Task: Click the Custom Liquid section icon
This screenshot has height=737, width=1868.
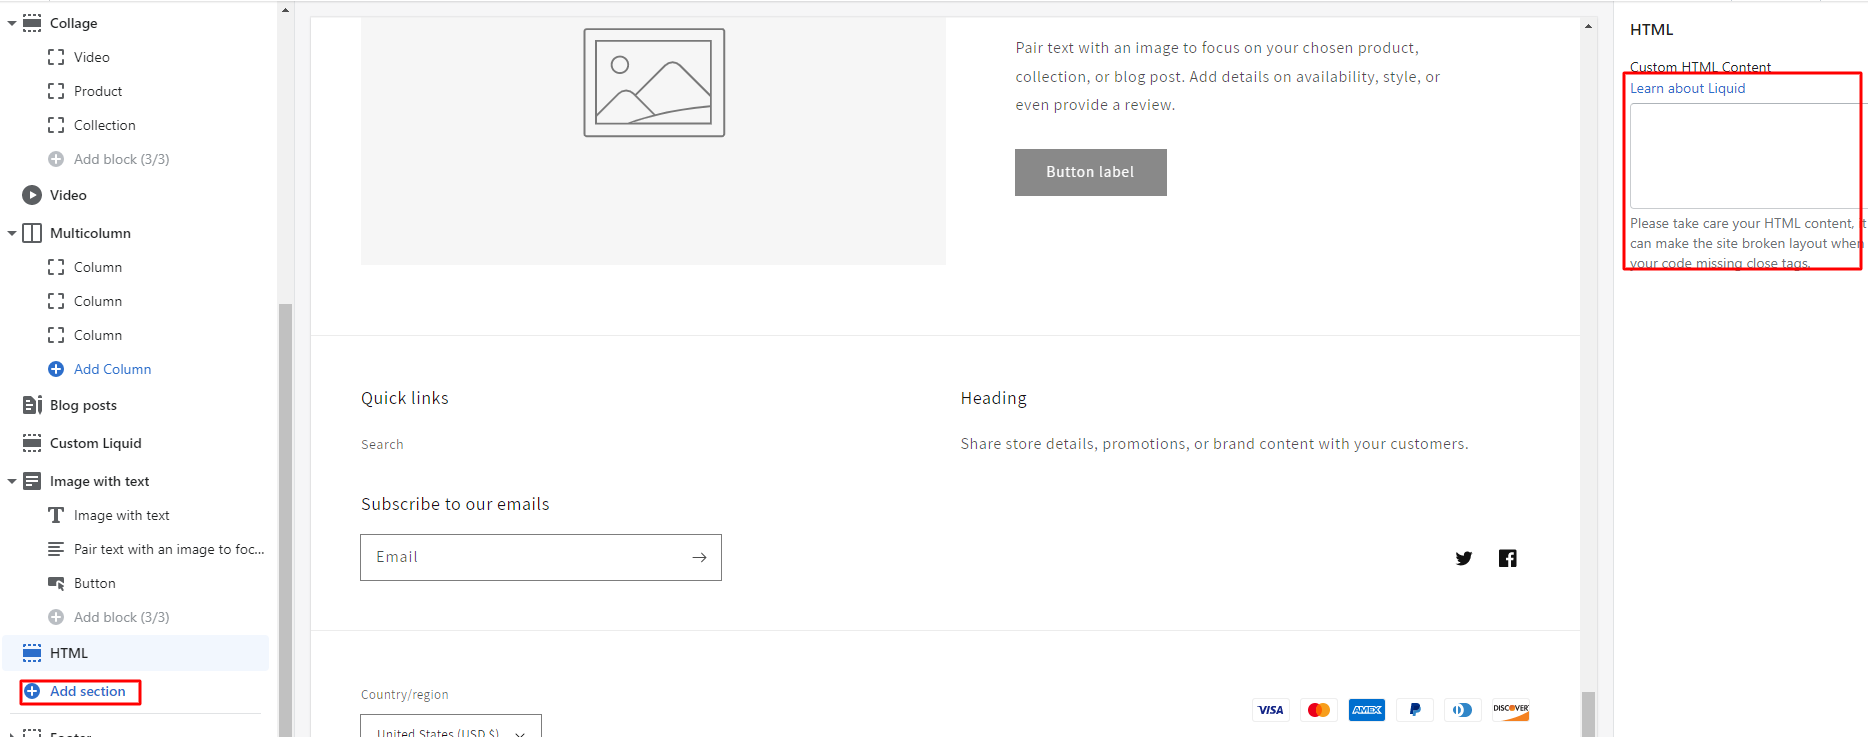Action: pos(32,443)
